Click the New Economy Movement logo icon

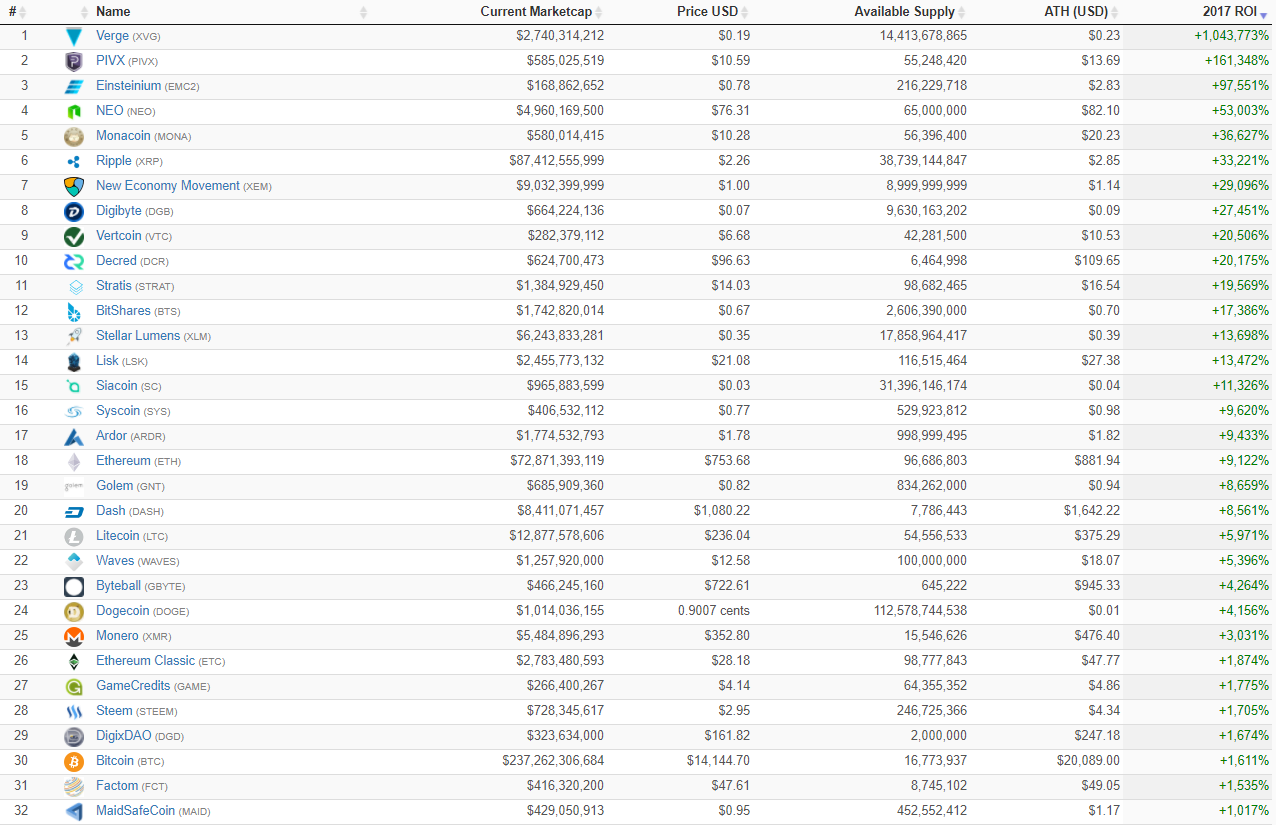[74, 186]
